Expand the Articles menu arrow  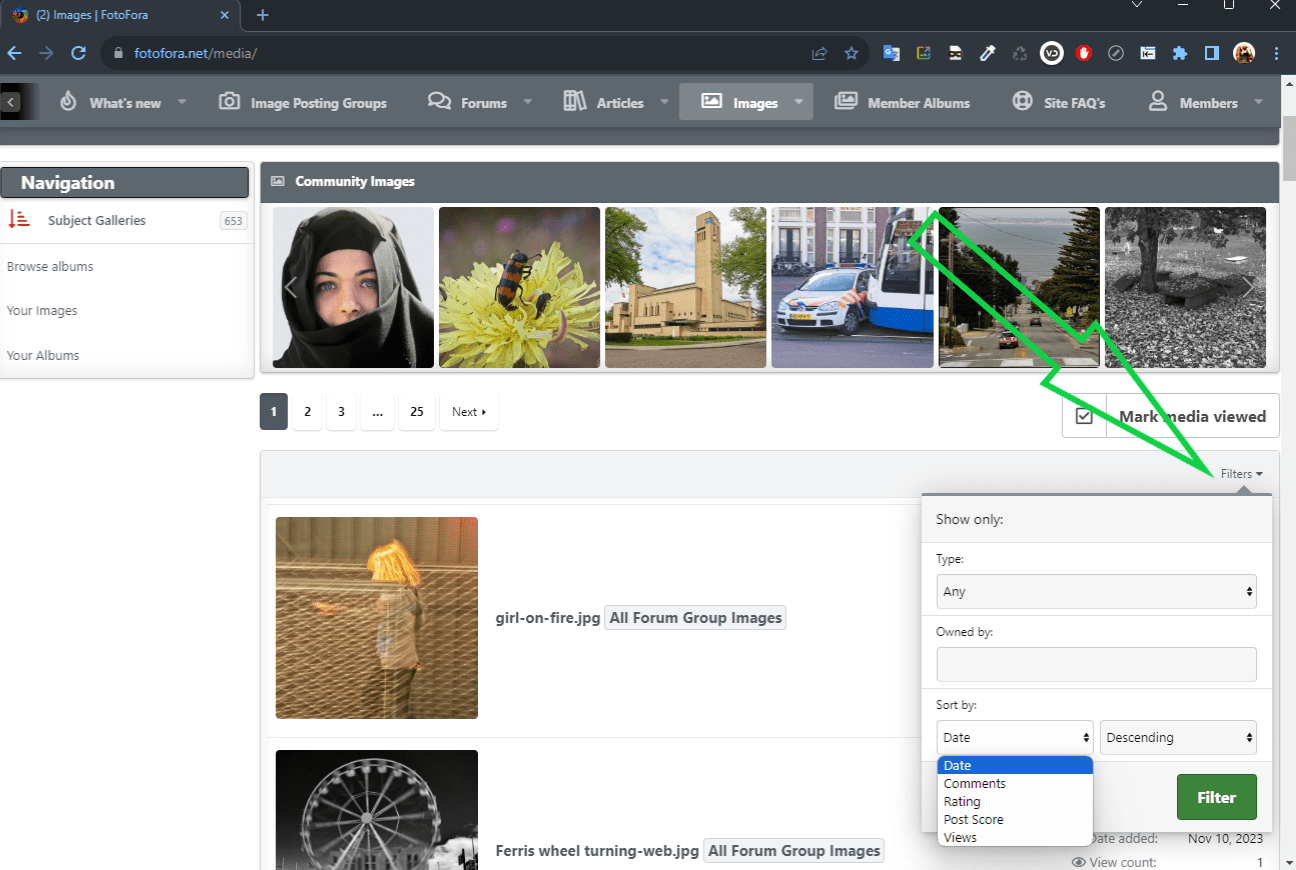[x=665, y=102]
